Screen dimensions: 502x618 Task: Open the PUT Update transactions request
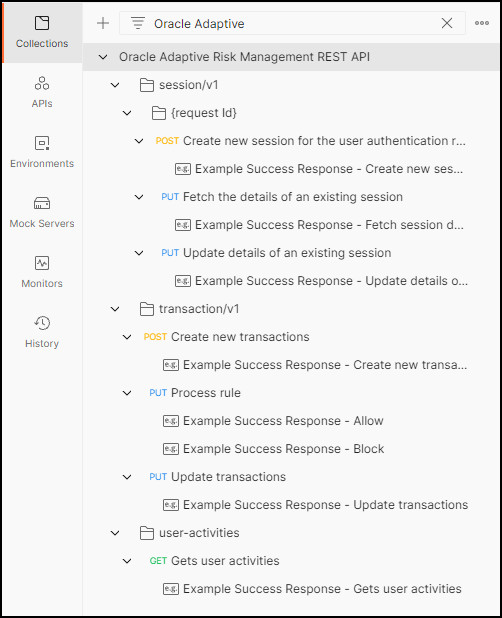click(x=217, y=477)
